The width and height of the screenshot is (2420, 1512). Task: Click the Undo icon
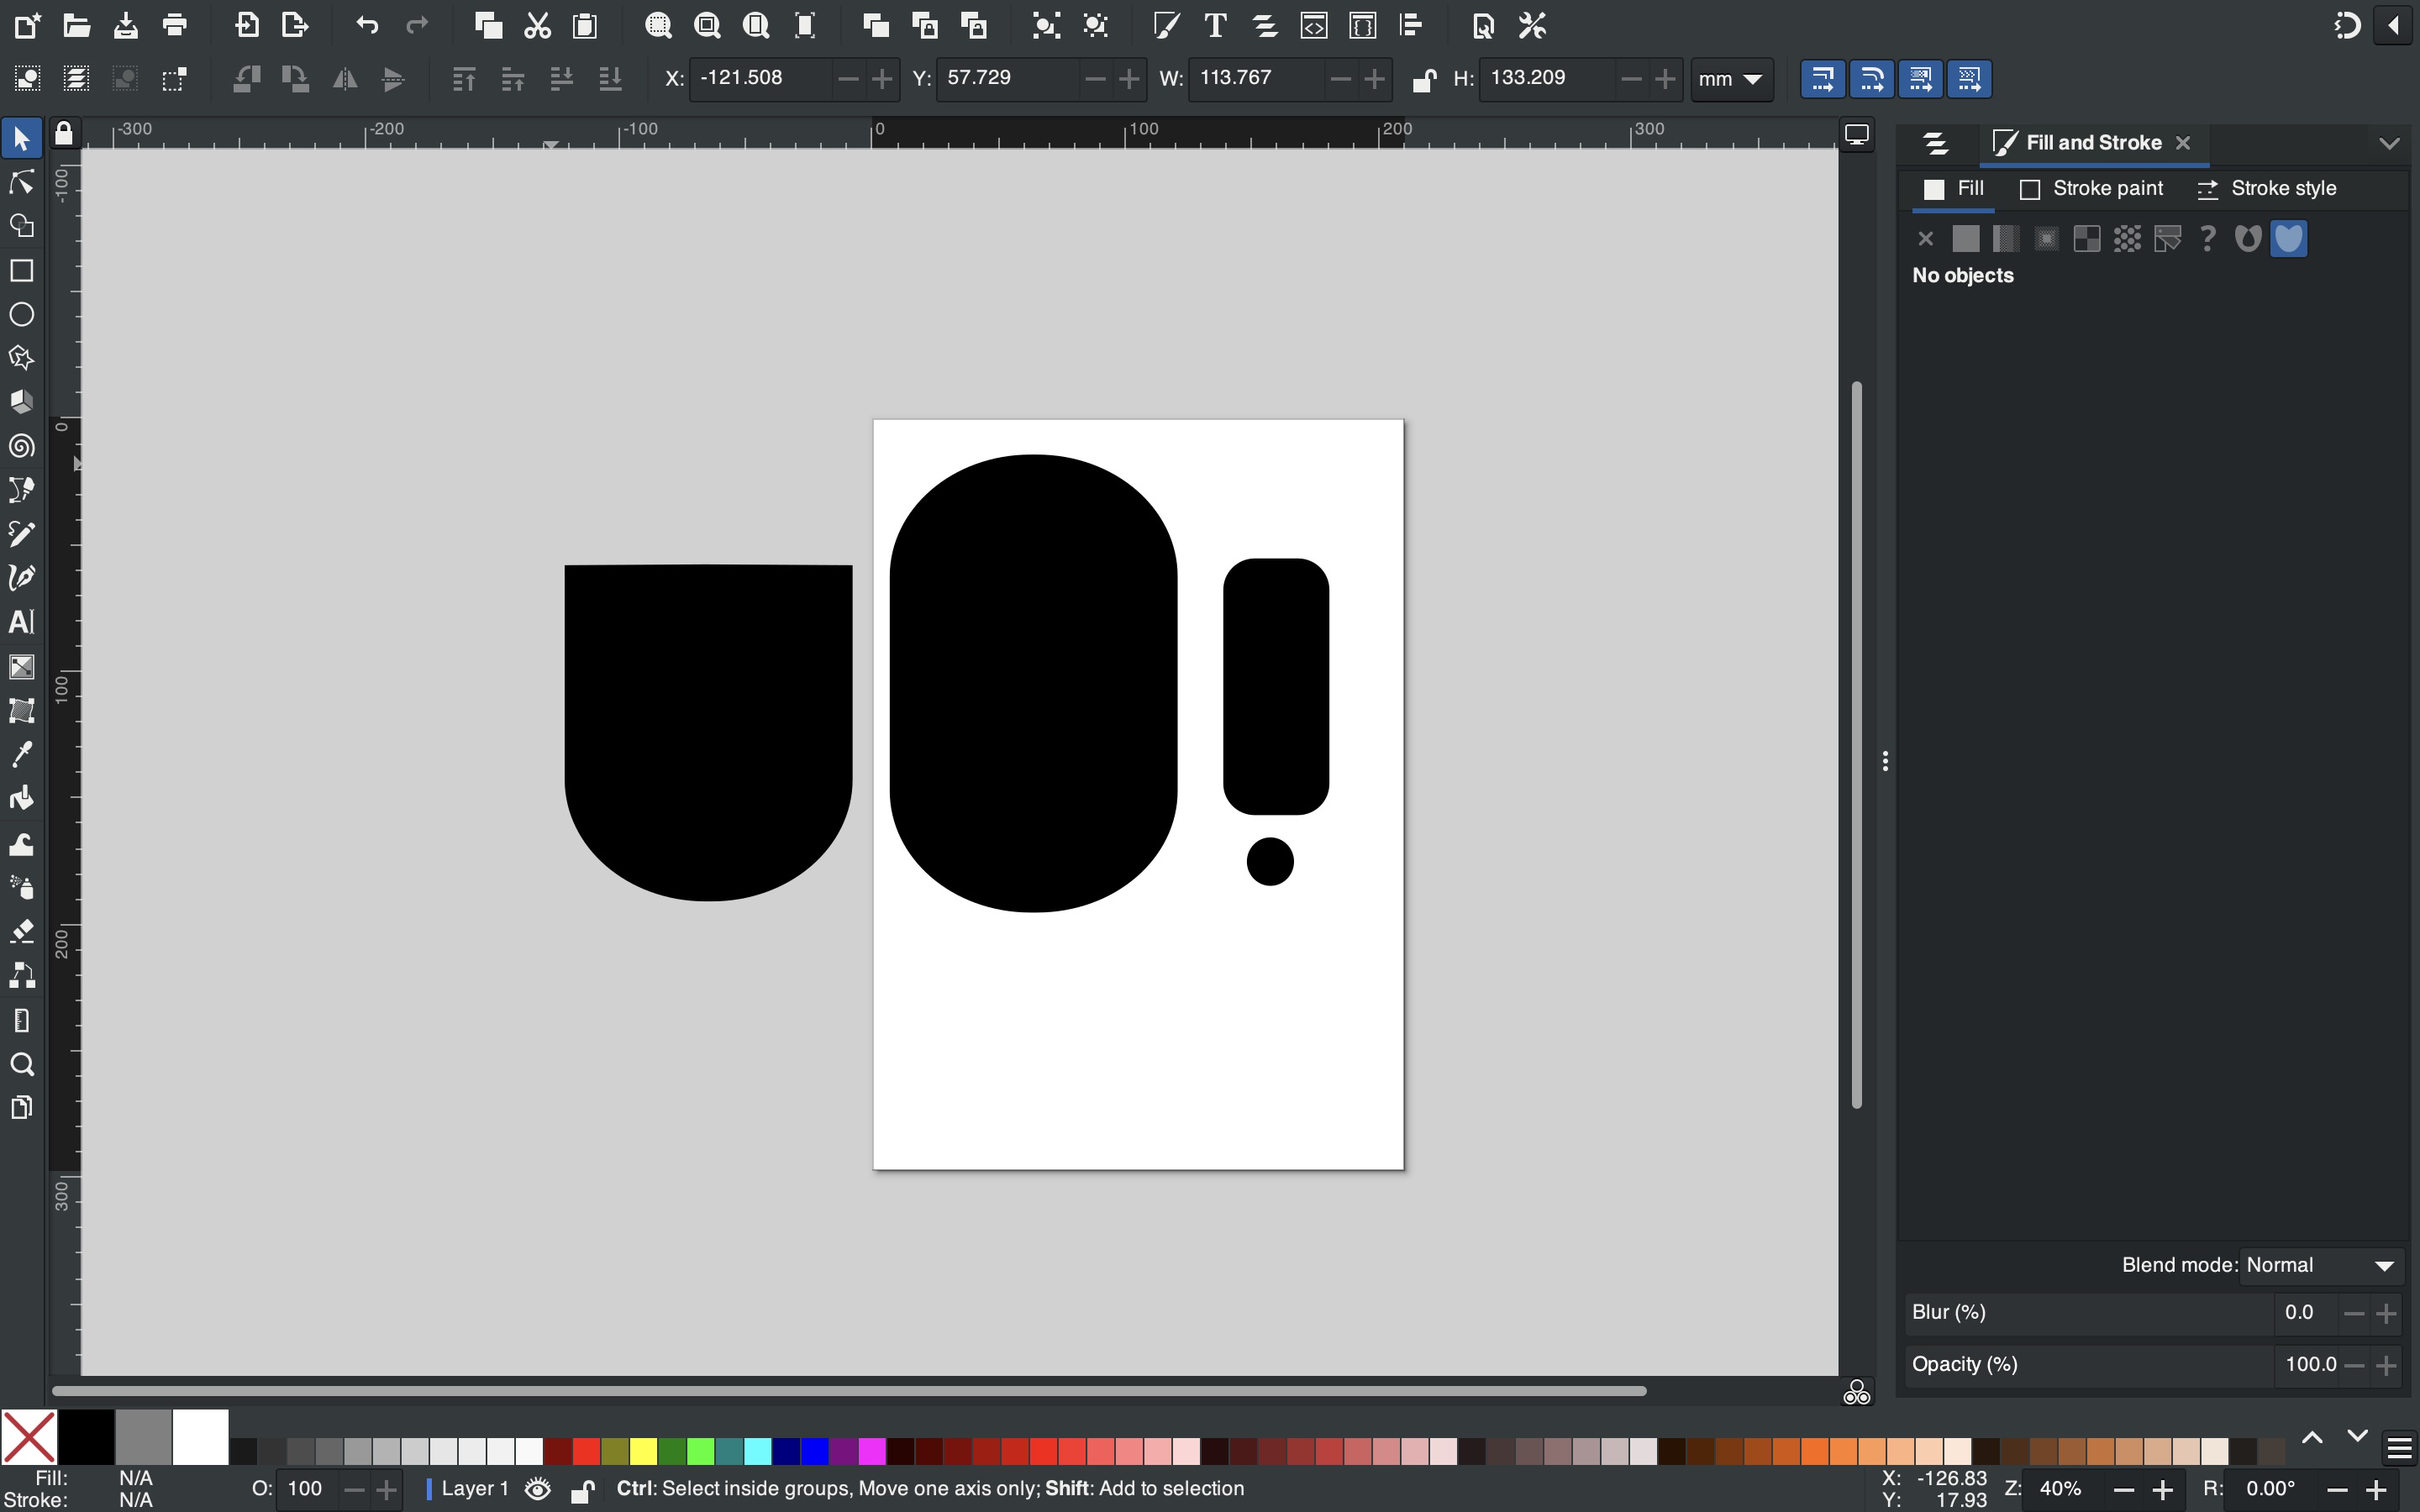point(367,26)
